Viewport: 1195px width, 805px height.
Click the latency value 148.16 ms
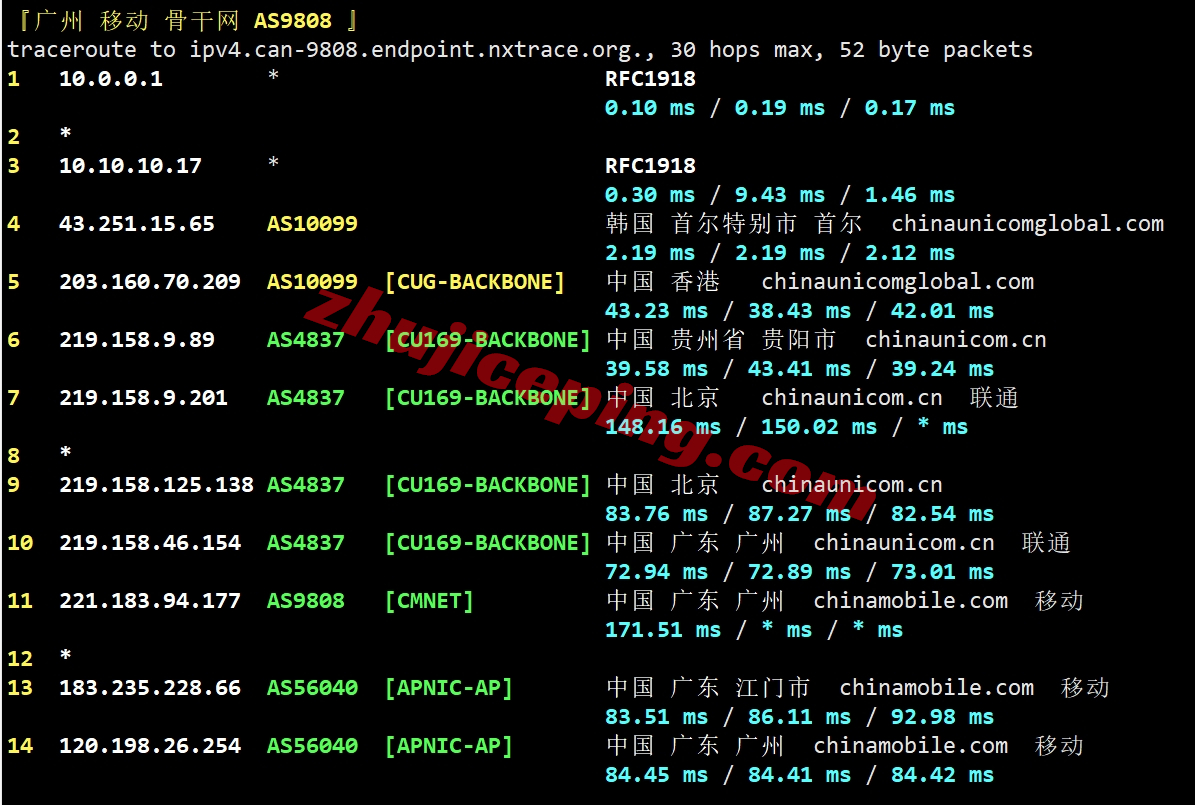(663, 427)
